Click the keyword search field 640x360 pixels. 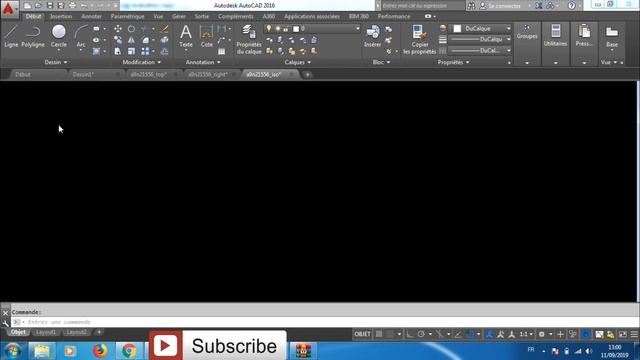[423, 6]
